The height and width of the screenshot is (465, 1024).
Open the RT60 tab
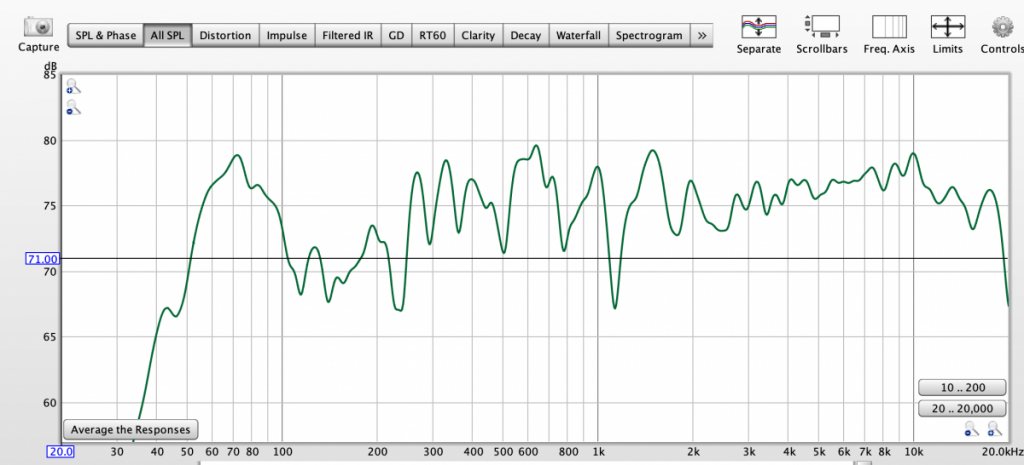(x=432, y=35)
